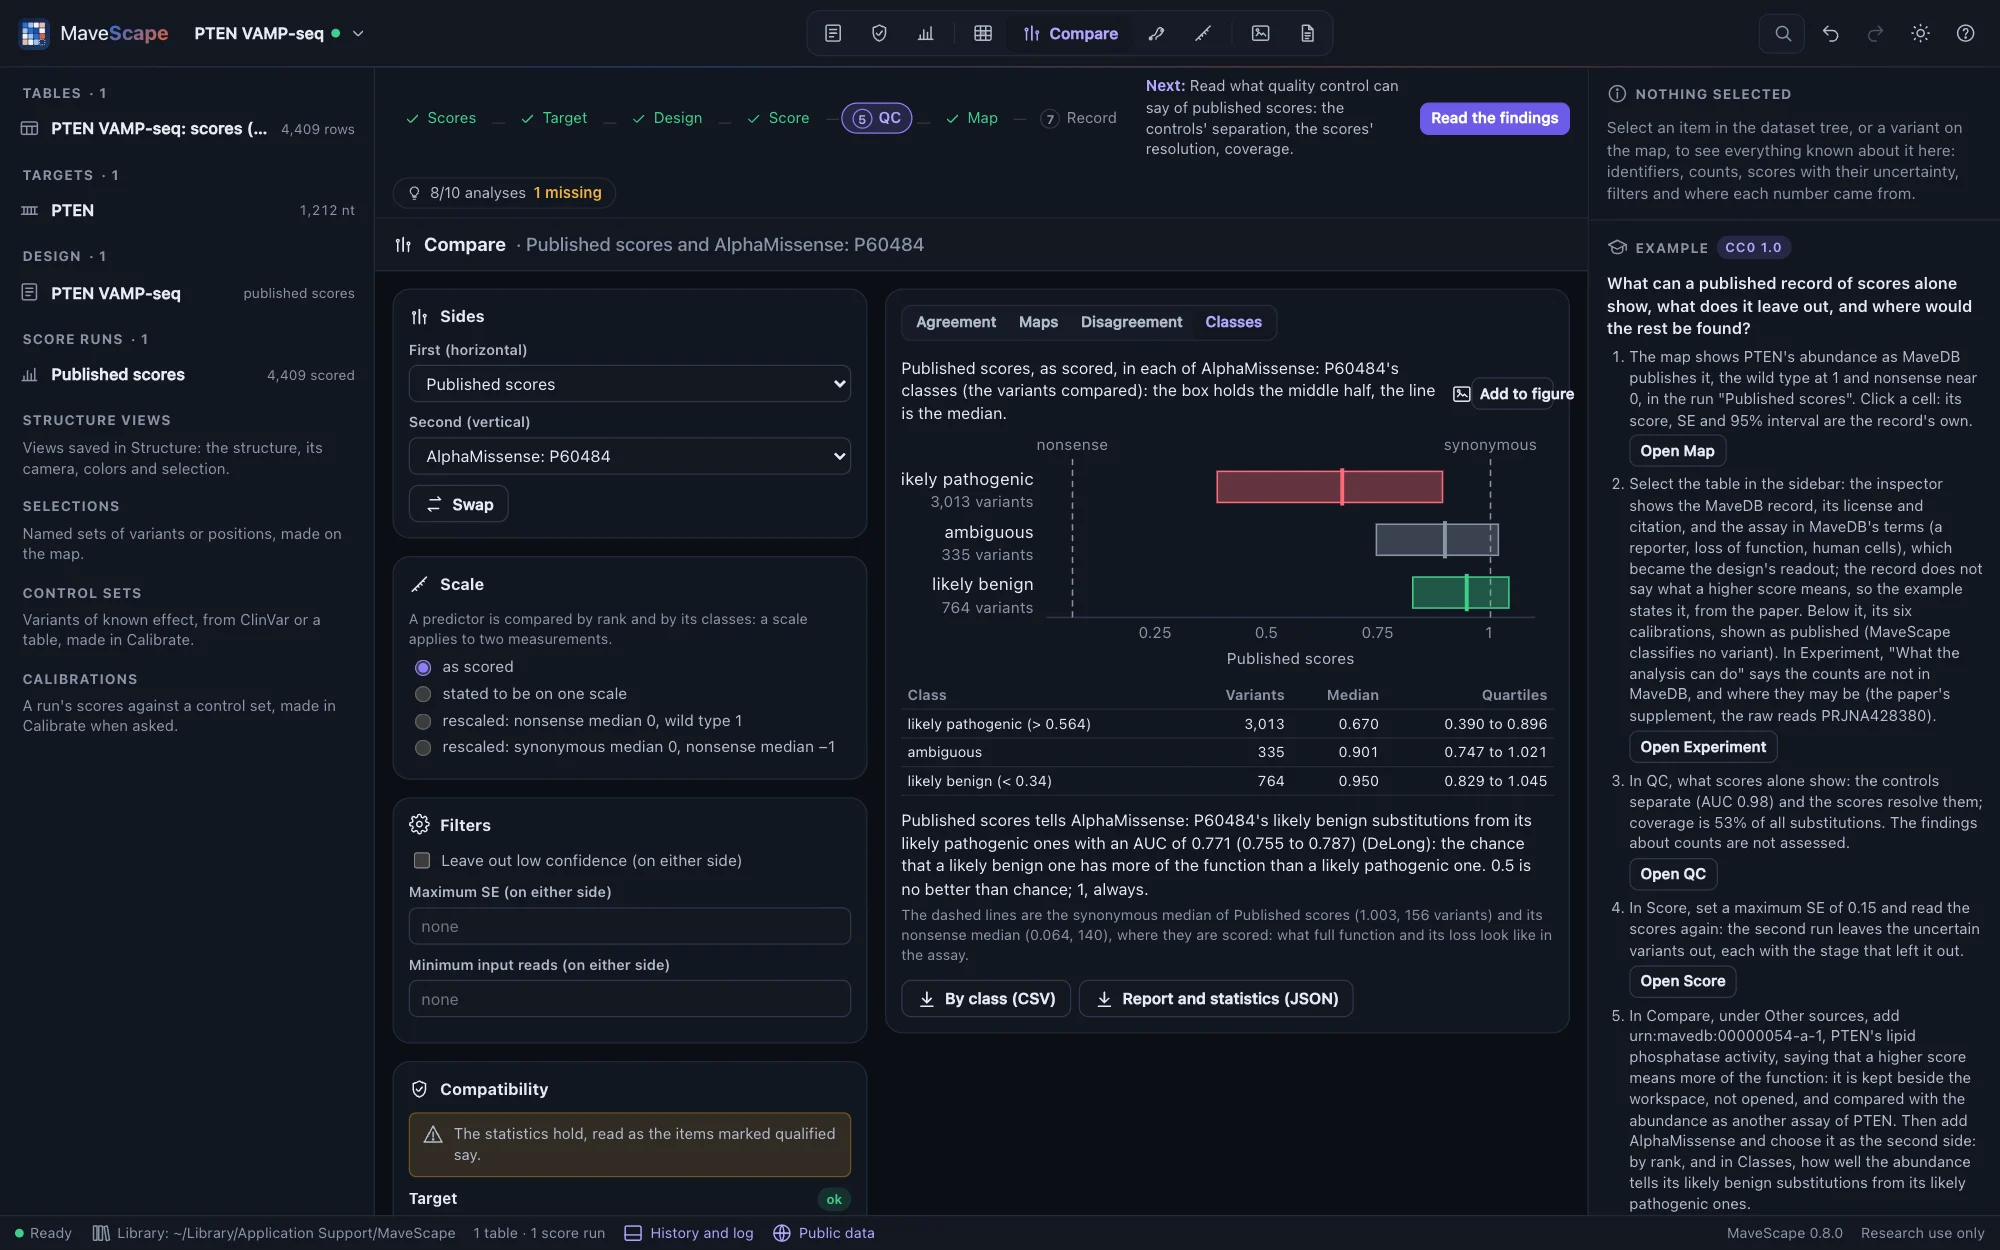Select 'rescaled: synonymous median 0, nonsense median –1'
This screenshot has height=1250, width=2000.
click(x=423, y=747)
